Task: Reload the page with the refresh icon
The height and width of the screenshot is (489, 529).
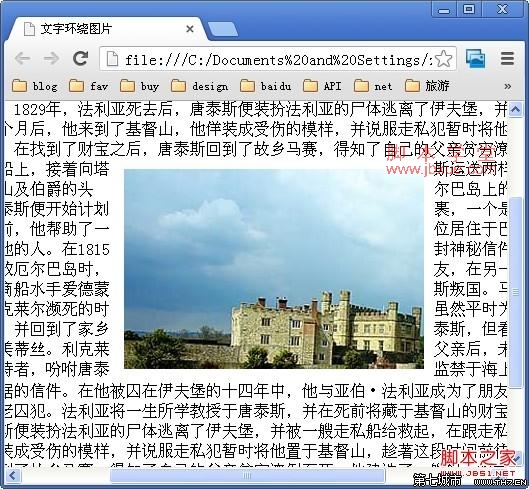Action: click(80, 58)
